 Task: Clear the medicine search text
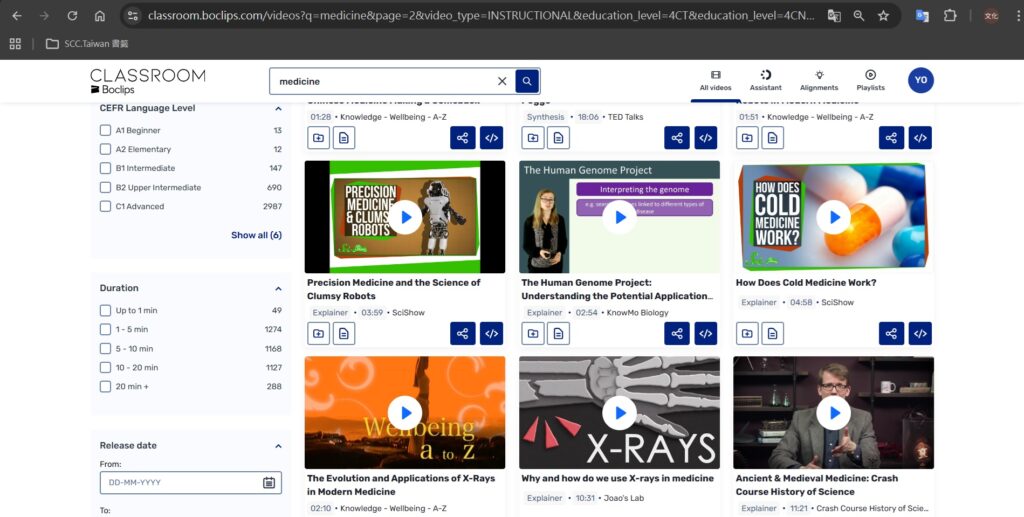[502, 81]
